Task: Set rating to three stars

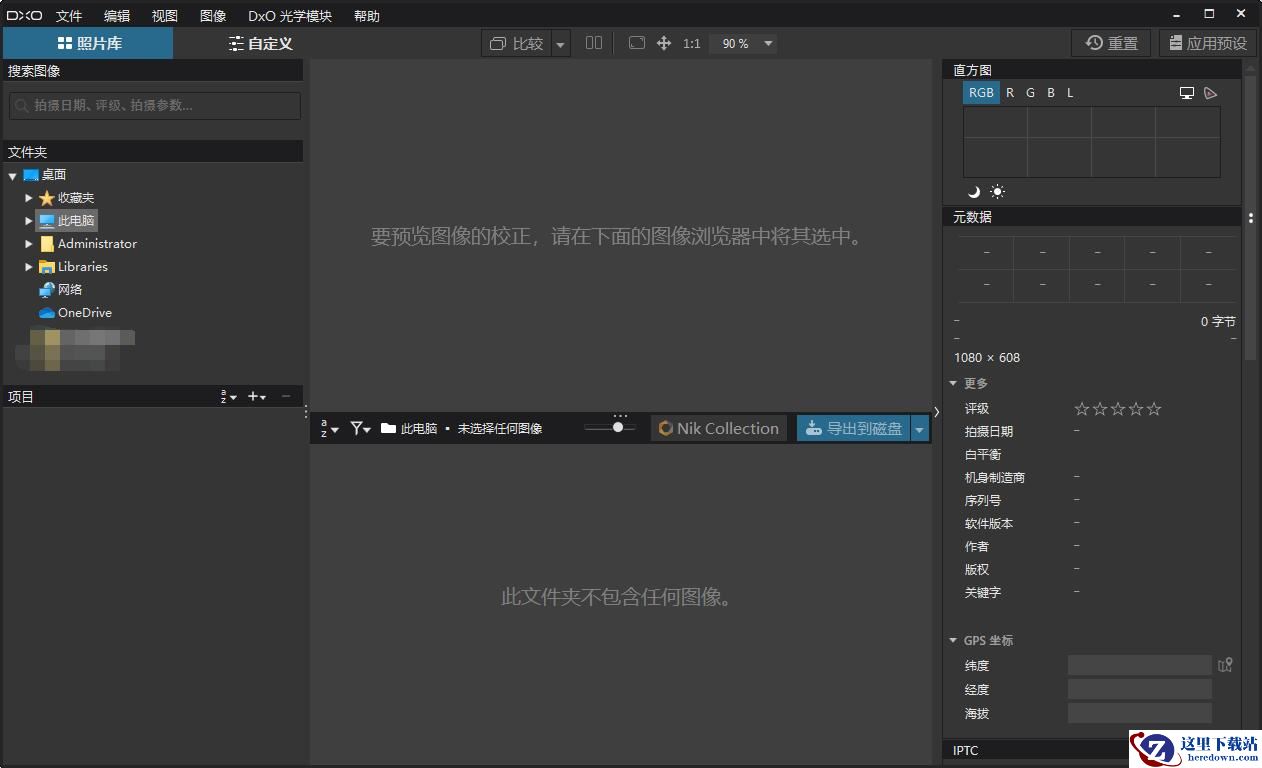Action: tap(1118, 409)
